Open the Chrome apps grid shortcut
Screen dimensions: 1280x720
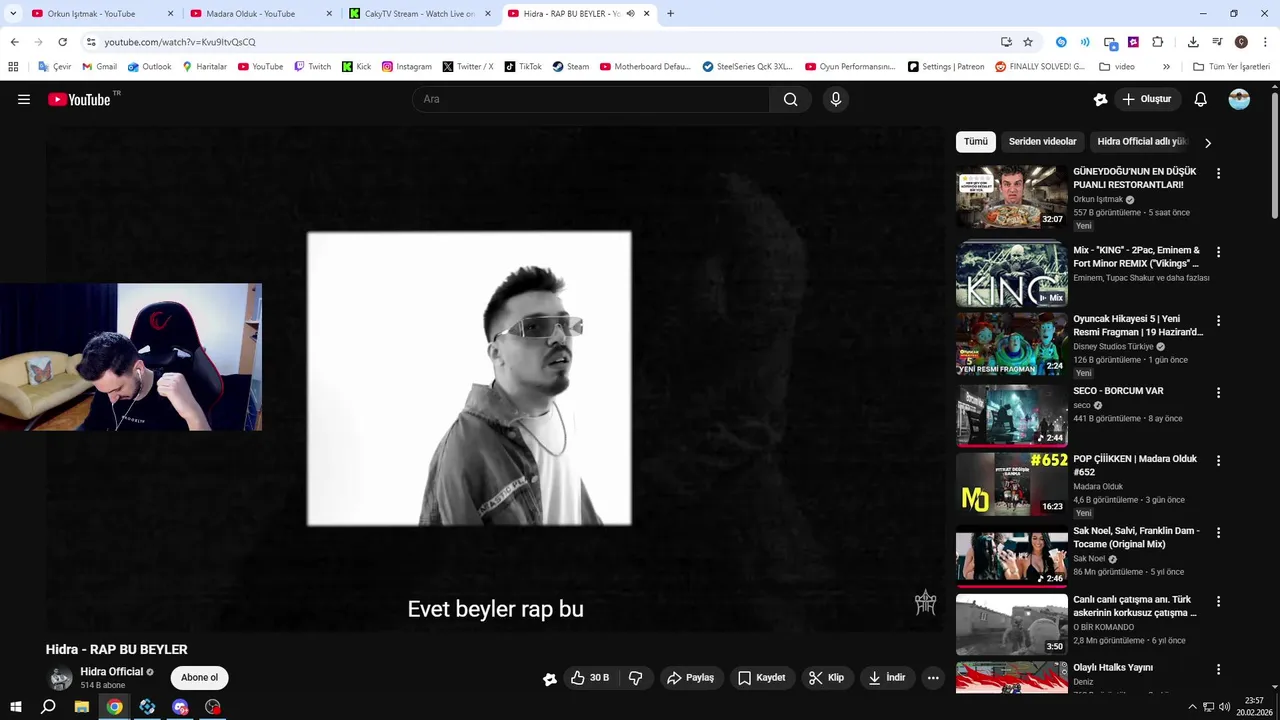tap(13, 67)
